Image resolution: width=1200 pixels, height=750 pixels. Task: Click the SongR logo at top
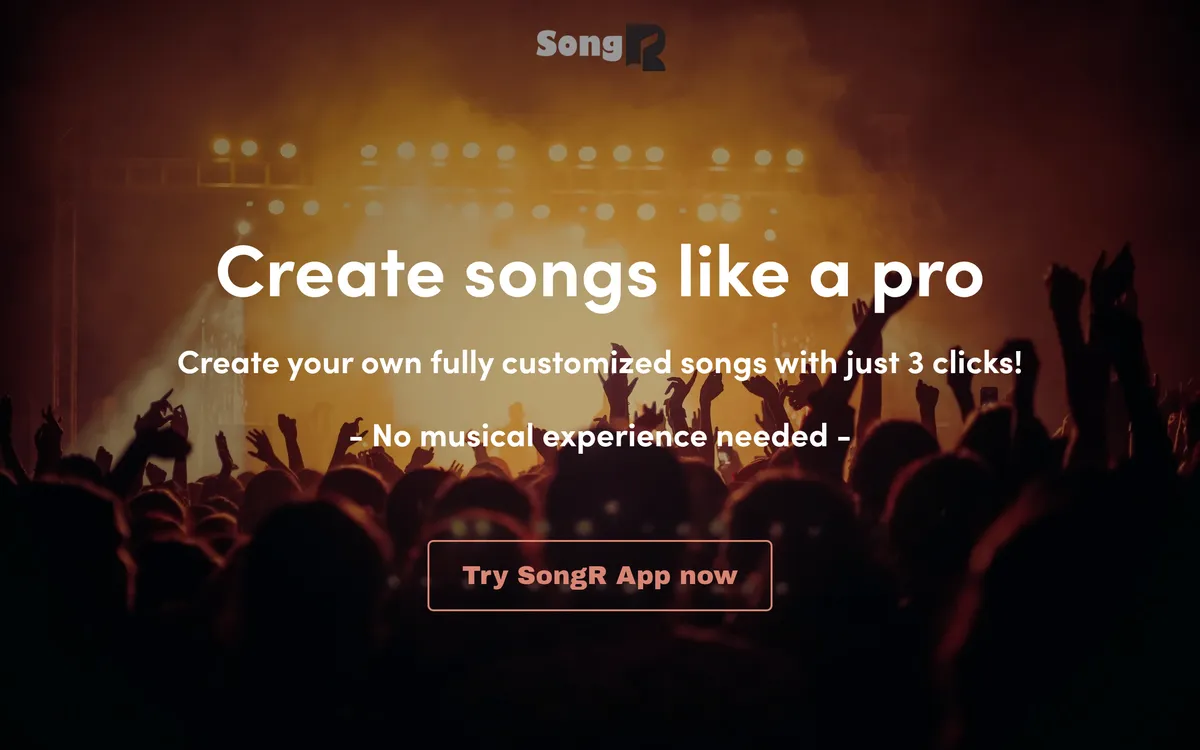tap(600, 46)
